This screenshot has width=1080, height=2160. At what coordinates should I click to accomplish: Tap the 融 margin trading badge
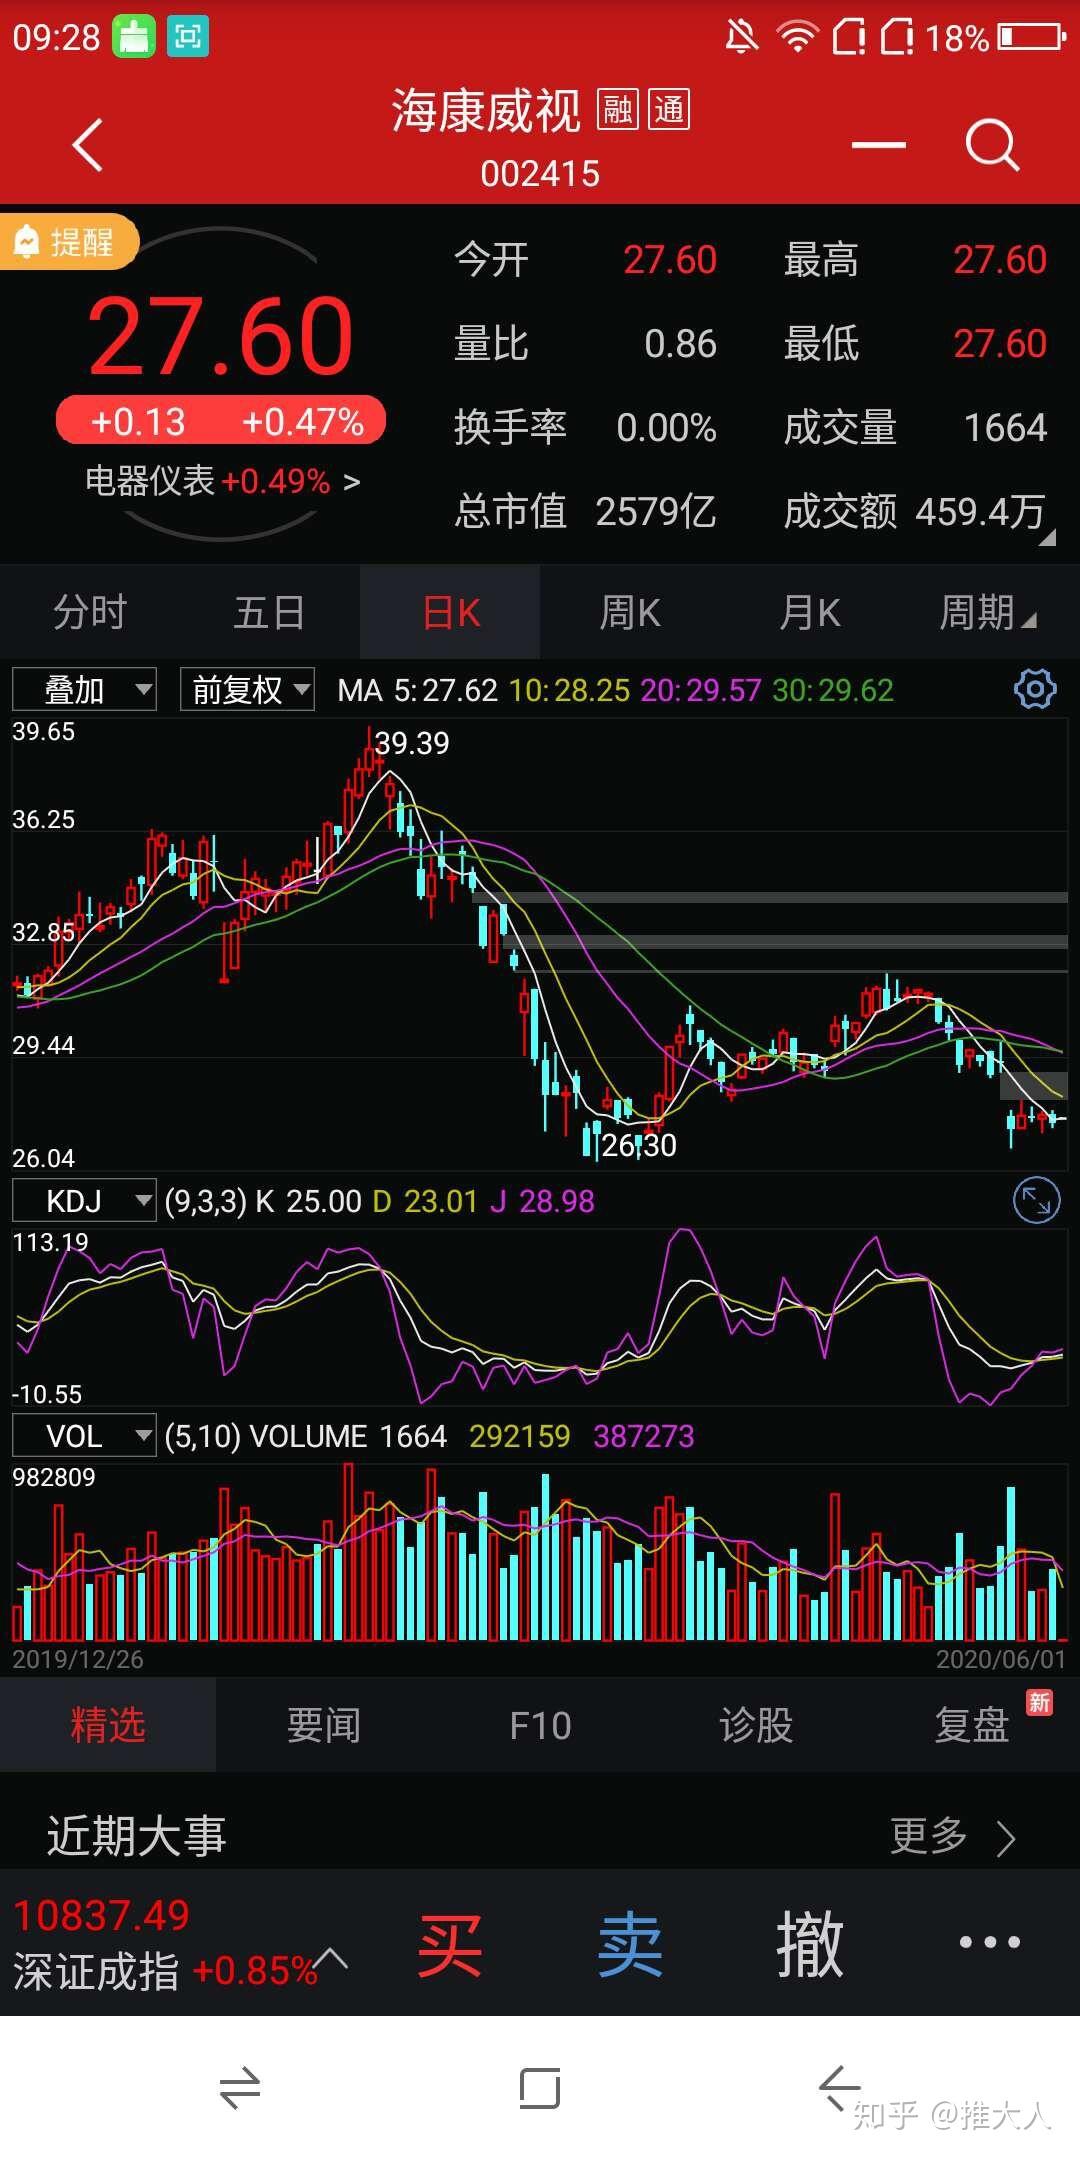click(617, 109)
